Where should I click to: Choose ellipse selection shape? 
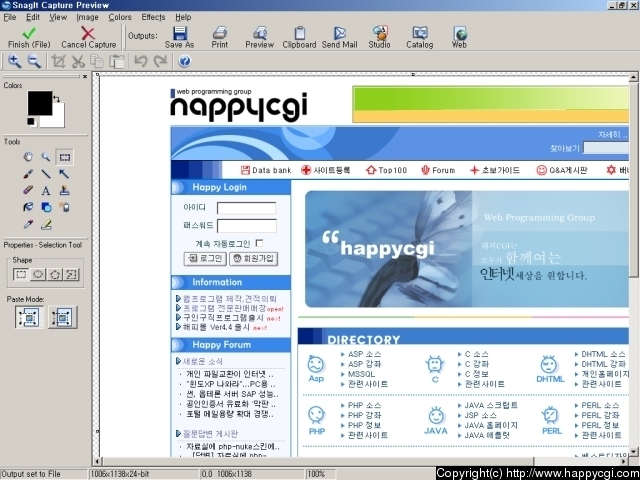(38, 274)
